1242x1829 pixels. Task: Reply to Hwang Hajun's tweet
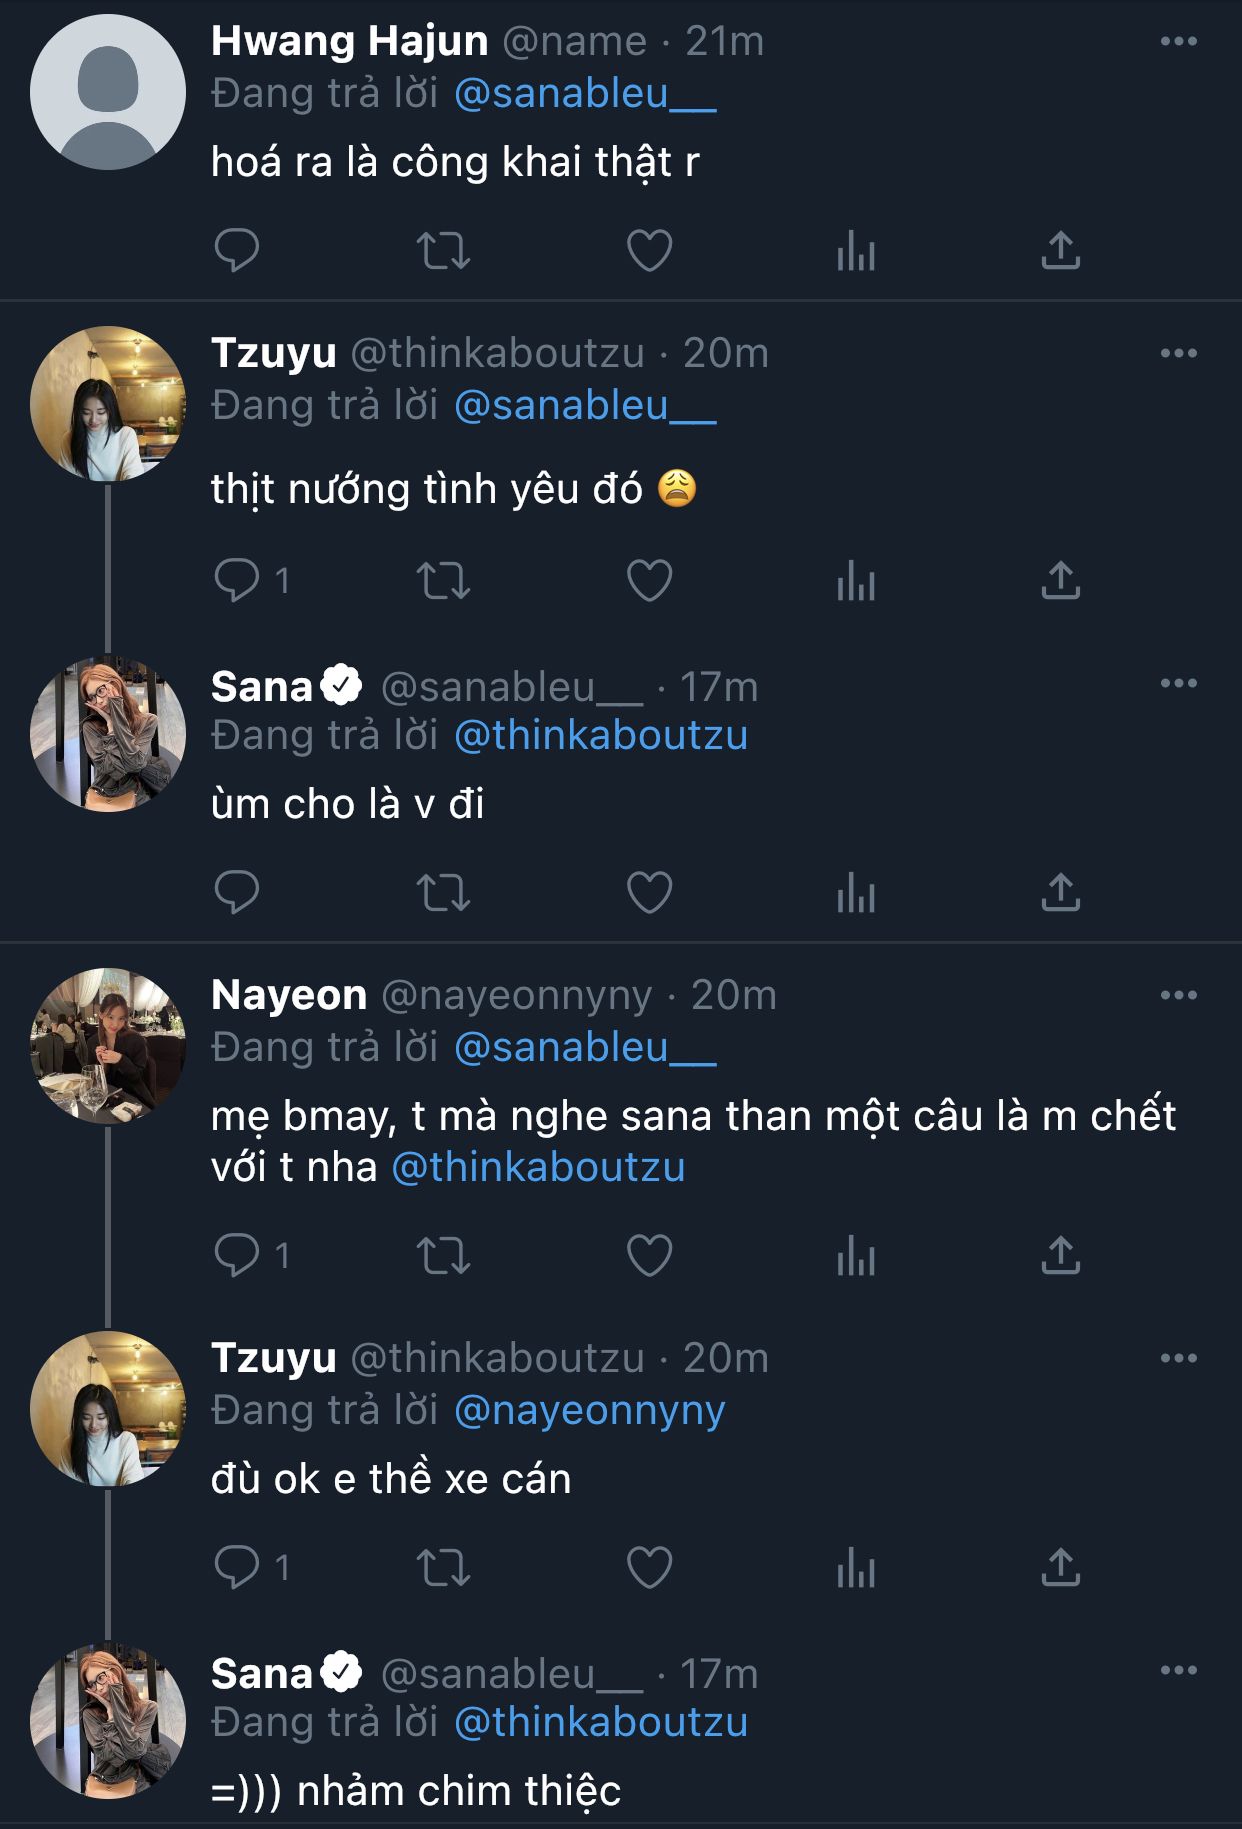point(237,250)
